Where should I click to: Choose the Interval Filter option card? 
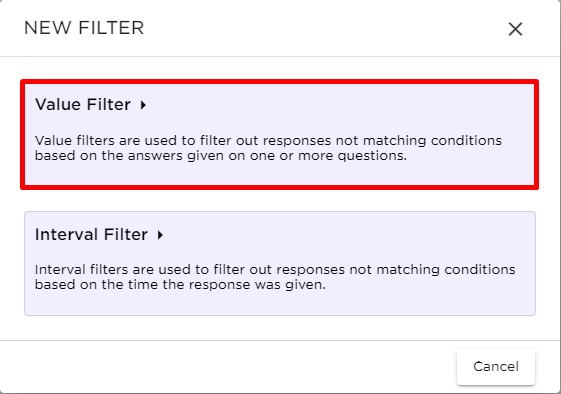280,263
